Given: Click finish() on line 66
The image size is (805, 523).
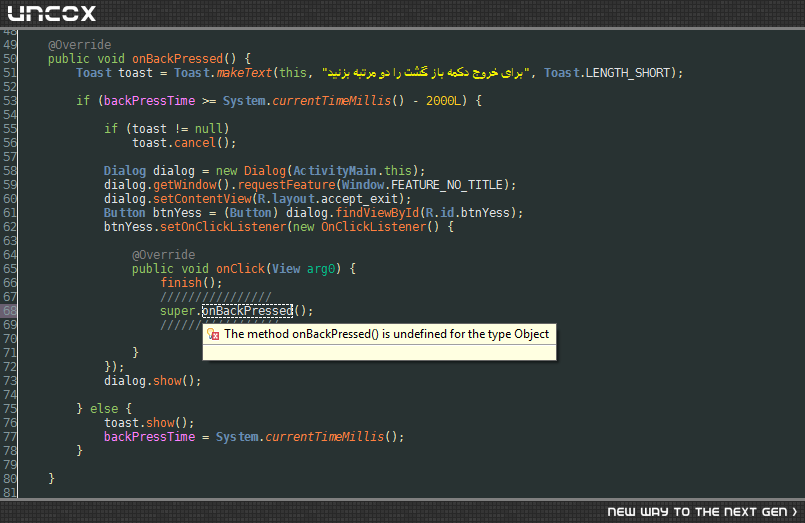Looking at the screenshot, I should pos(191,283).
